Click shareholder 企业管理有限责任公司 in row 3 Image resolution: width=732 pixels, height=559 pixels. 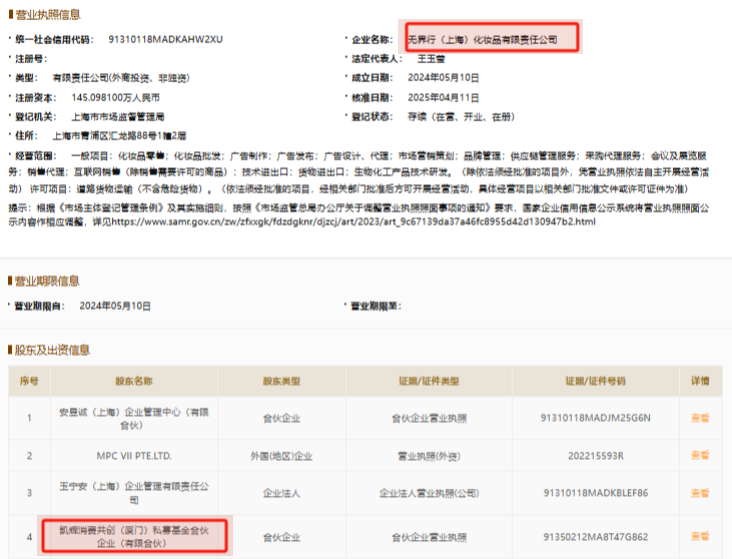pos(134,493)
